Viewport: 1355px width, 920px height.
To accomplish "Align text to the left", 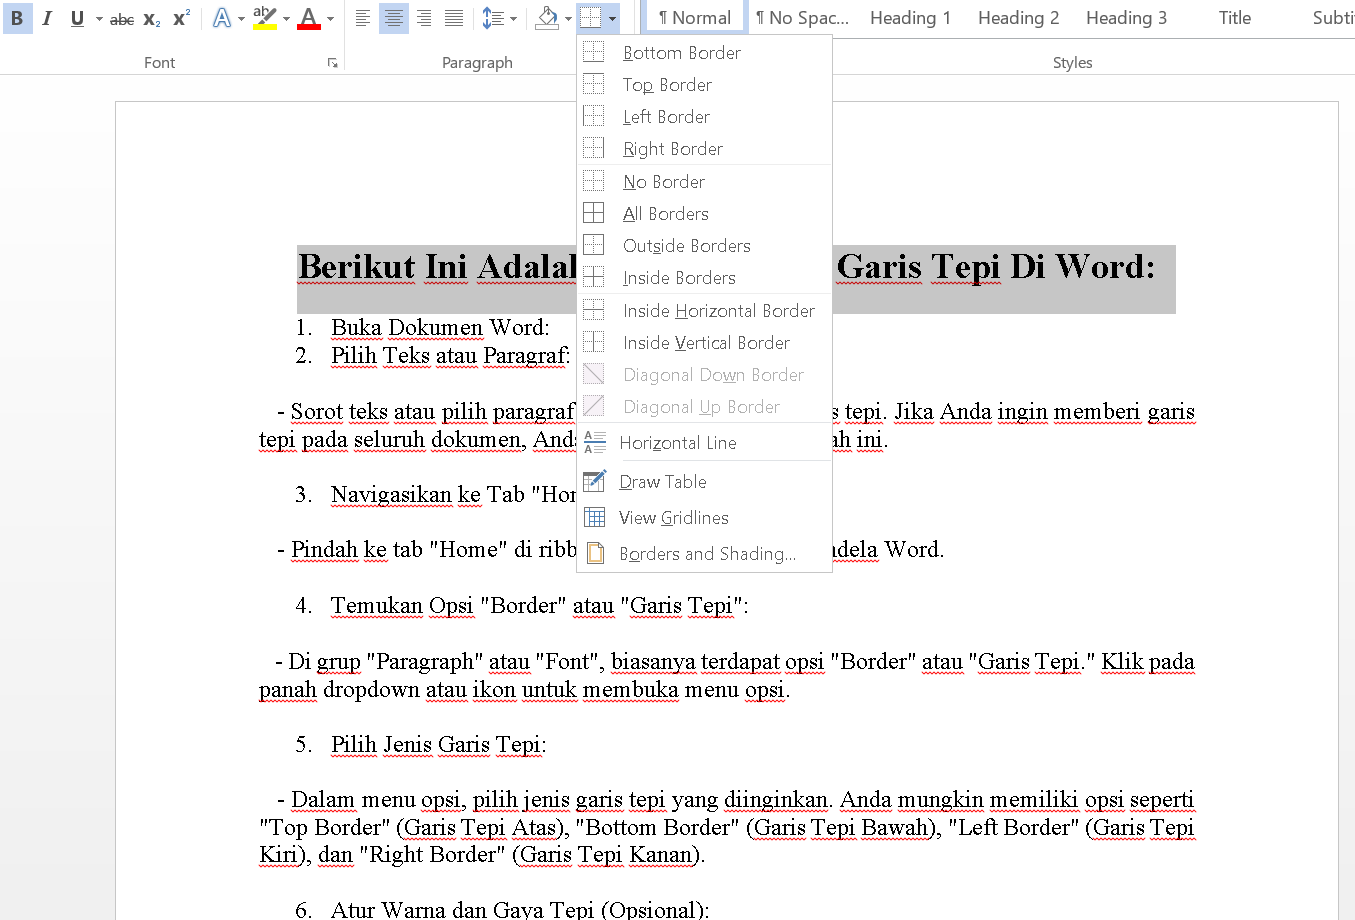I will 363,18.
